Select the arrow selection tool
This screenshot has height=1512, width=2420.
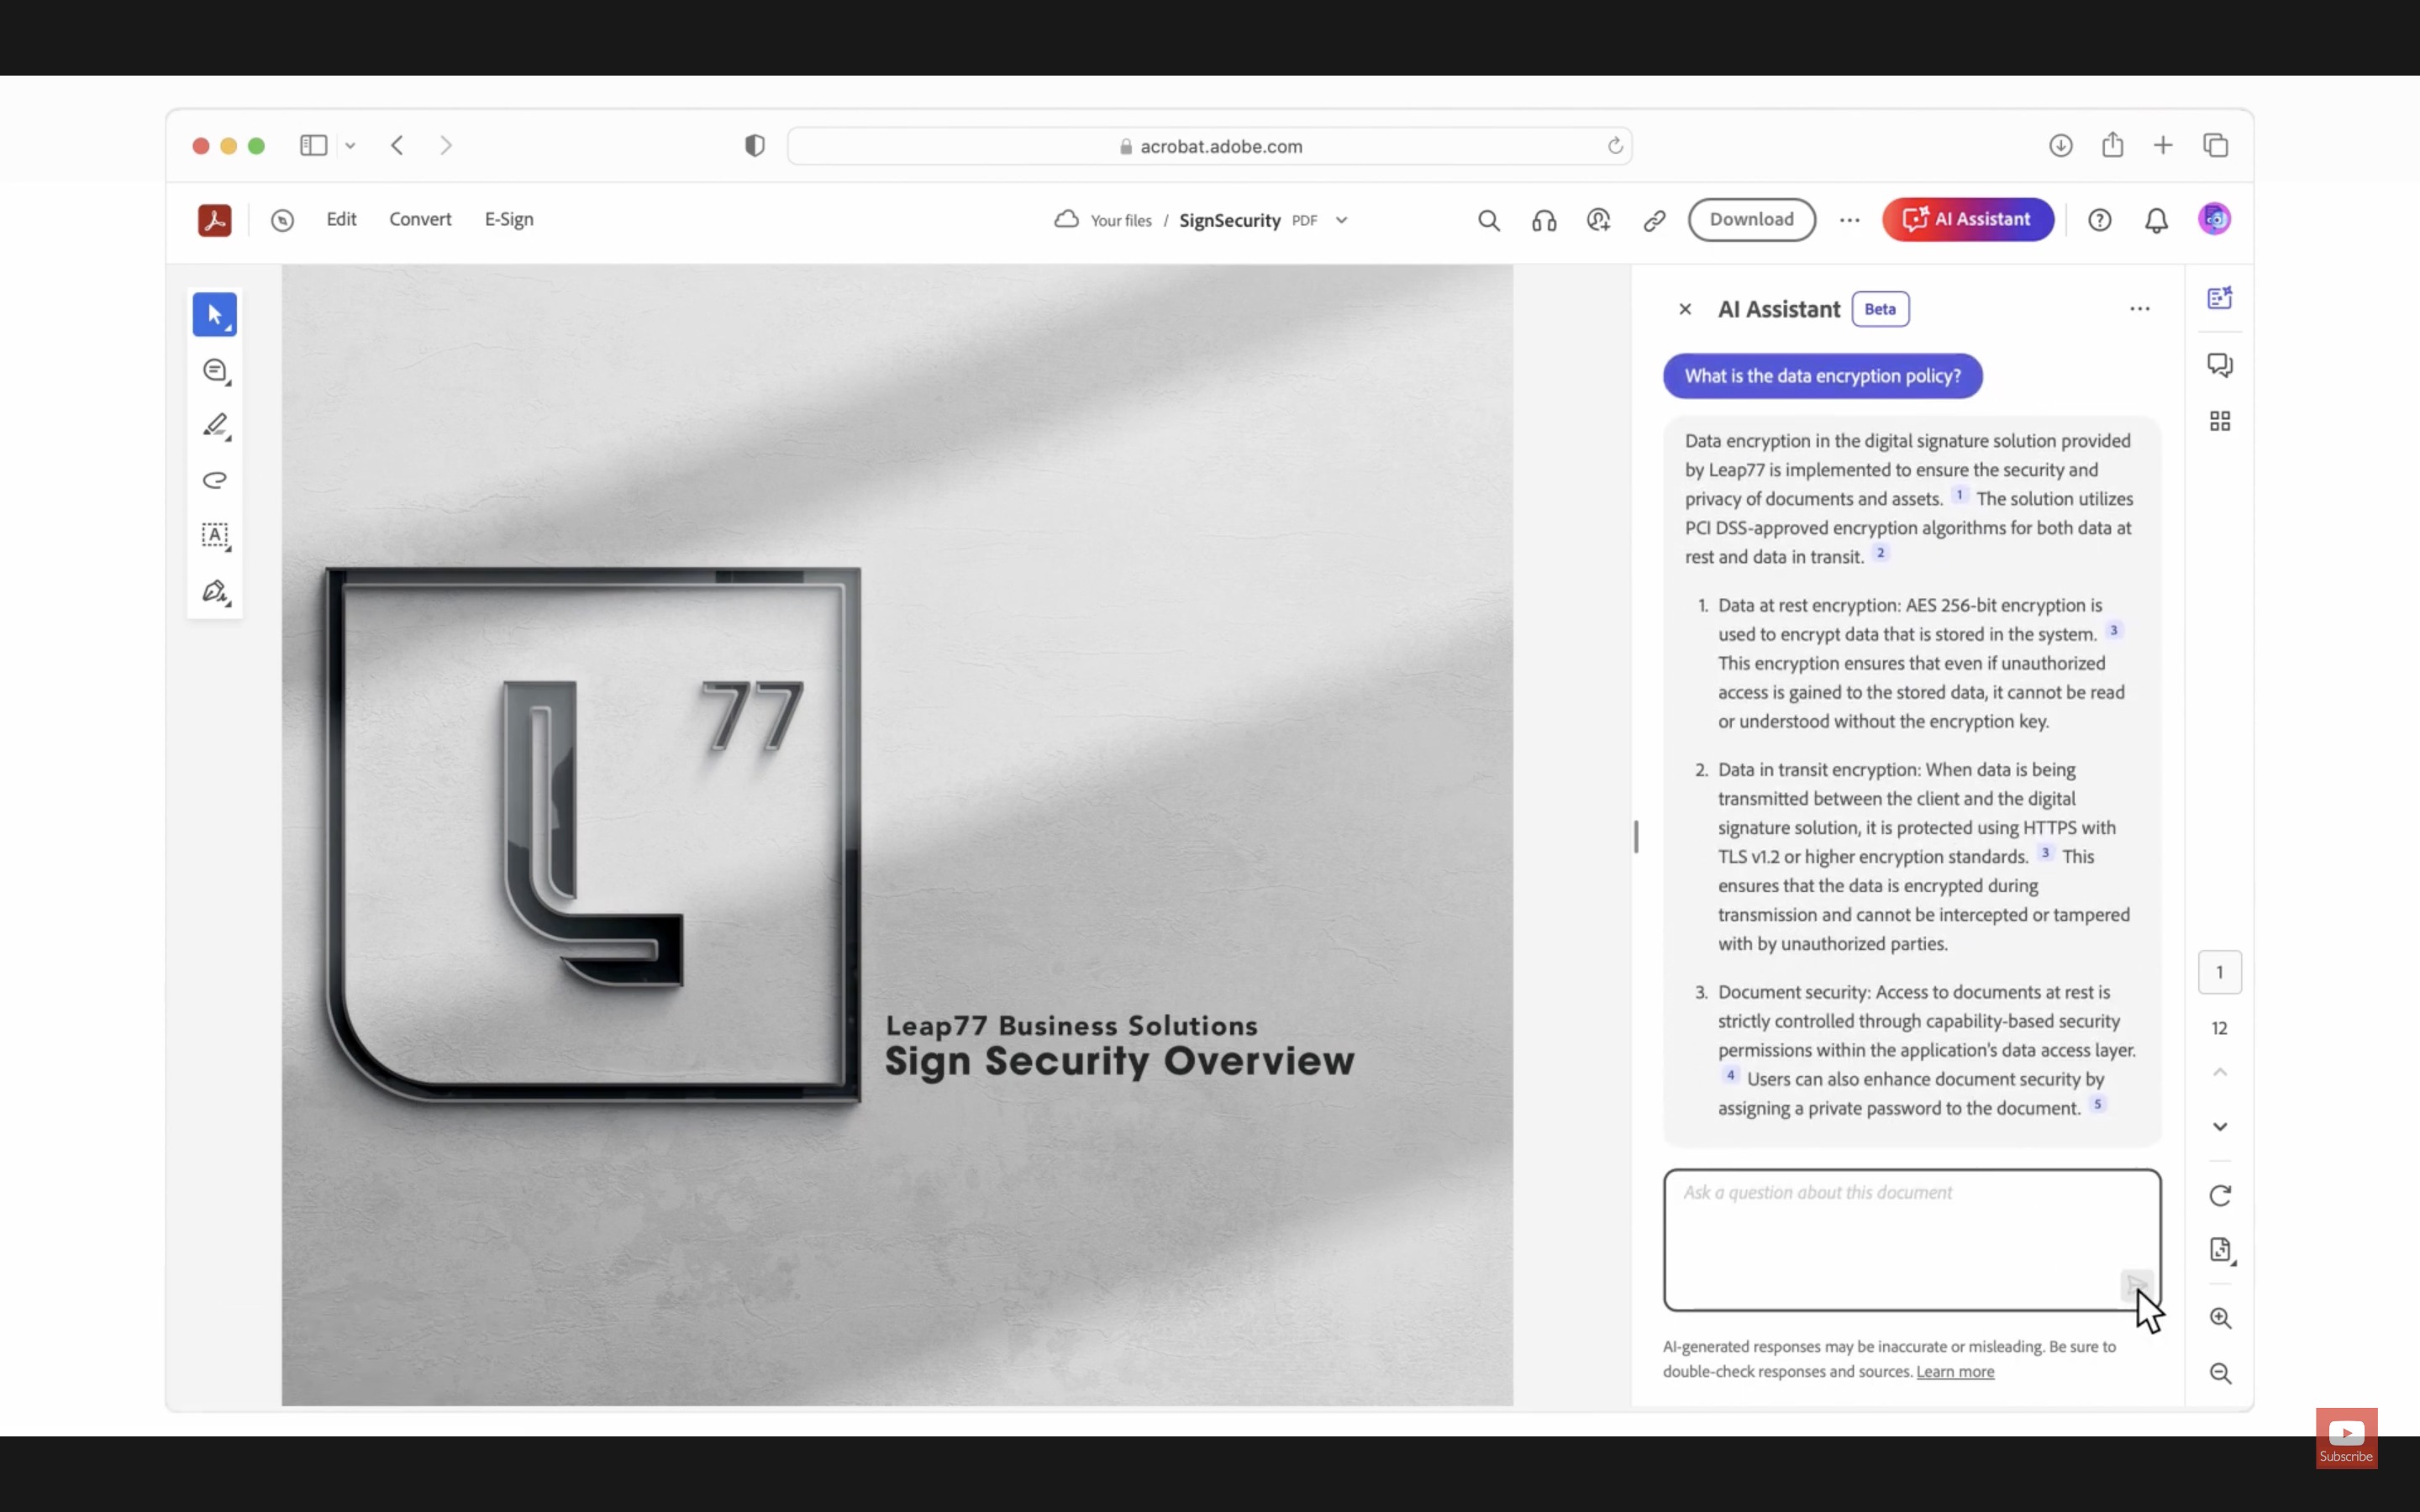point(214,315)
